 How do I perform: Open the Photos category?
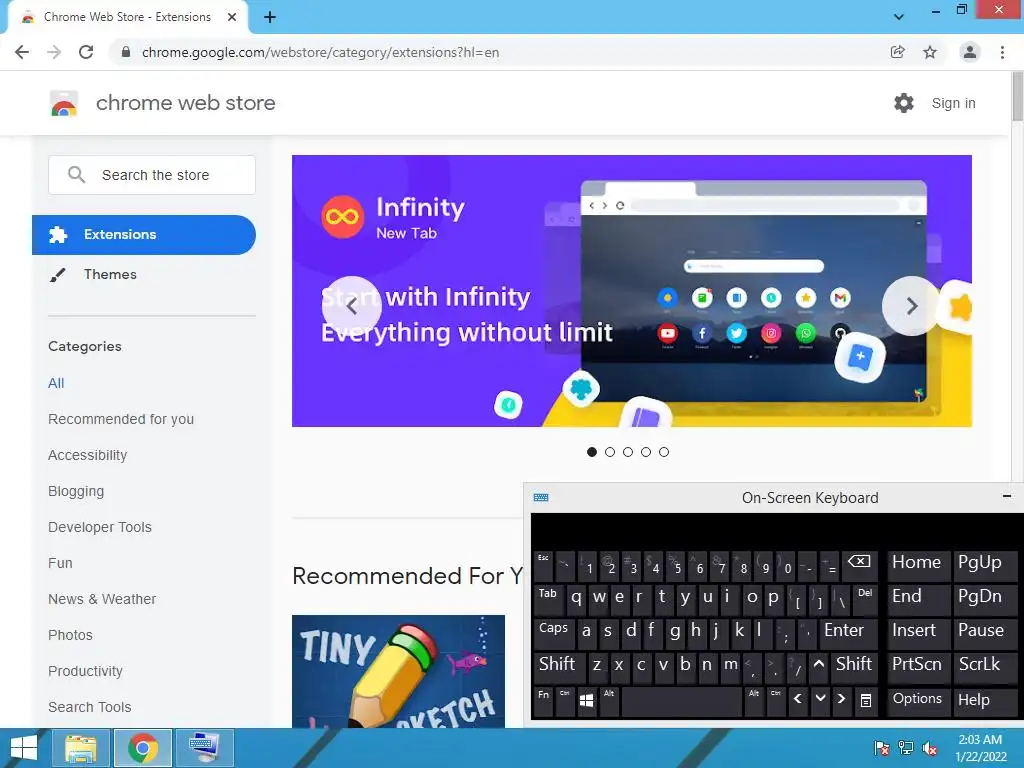pyautogui.click(x=71, y=635)
